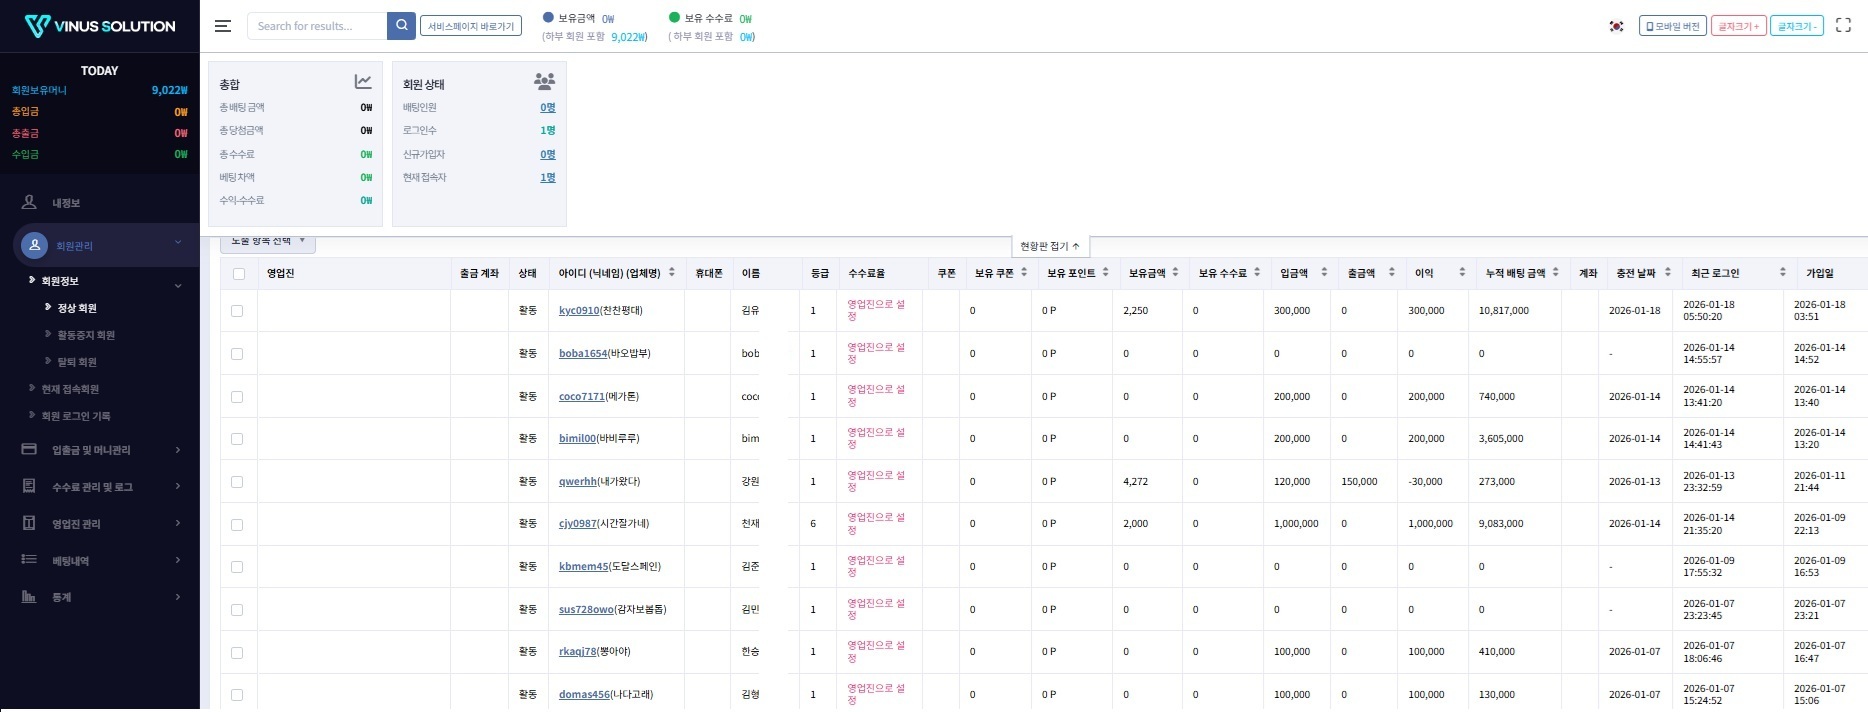The height and width of the screenshot is (712, 1868).
Task: Open 내정보 from the sidebar
Action: tap(66, 203)
